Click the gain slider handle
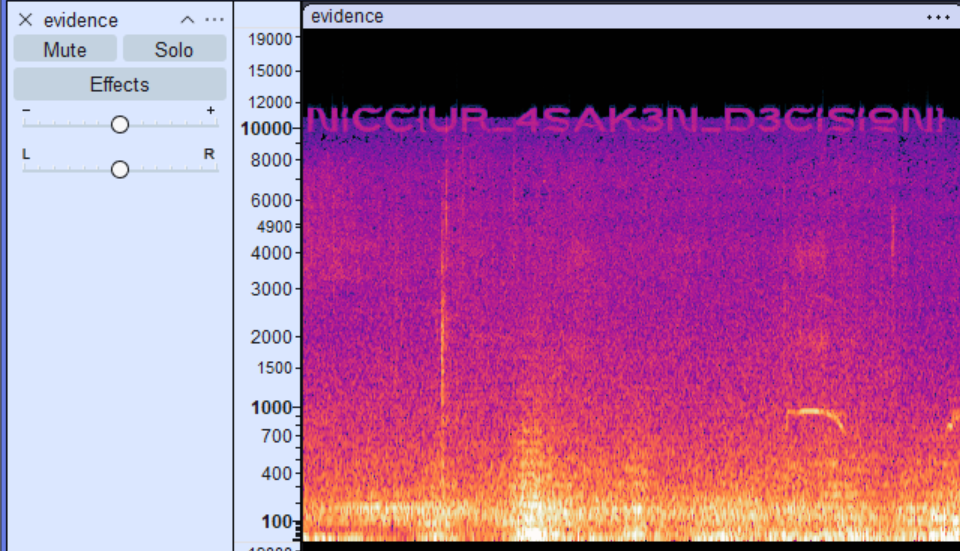Viewport: 960px width, 551px height. point(120,124)
